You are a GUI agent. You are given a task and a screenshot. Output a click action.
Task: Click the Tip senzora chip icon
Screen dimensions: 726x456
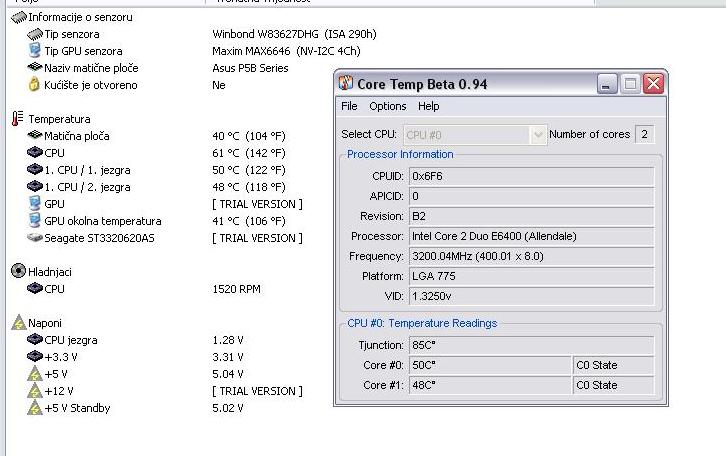click(35, 34)
